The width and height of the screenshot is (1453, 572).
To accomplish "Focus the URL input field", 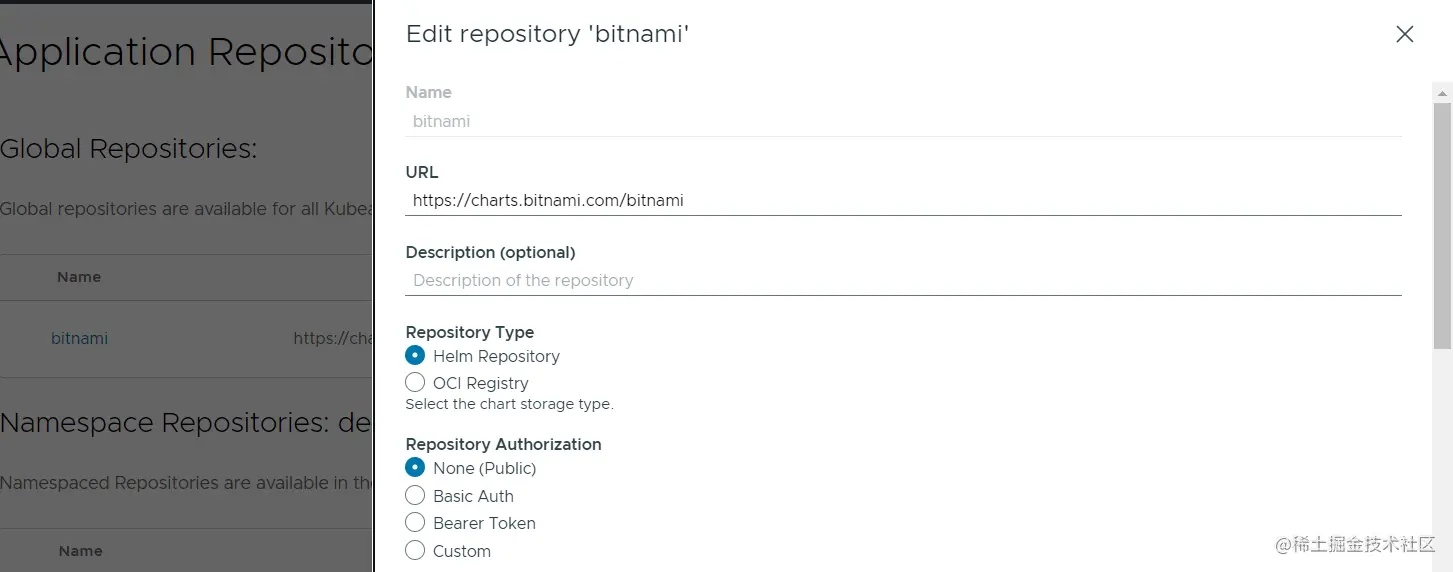I will [x=903, y=200].
